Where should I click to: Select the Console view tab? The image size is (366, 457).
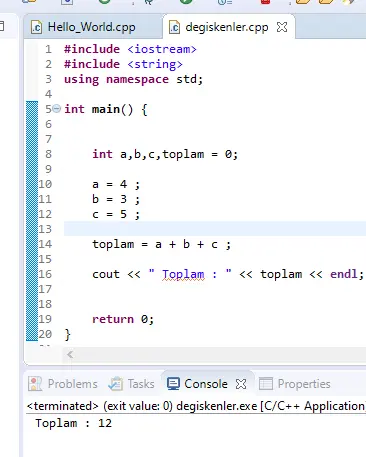click(207, 384)
